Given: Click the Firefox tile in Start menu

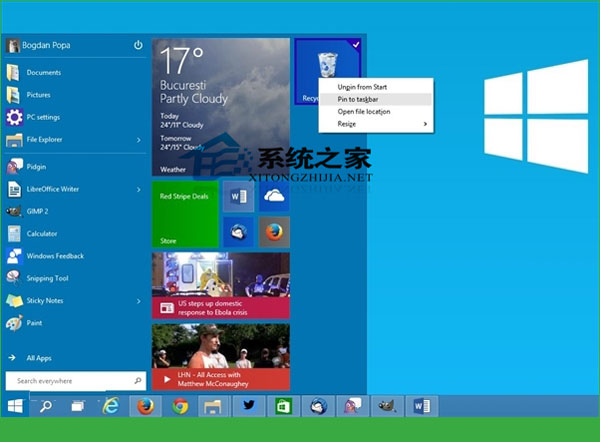Looking at the screenshot, I should pos(274,232).
